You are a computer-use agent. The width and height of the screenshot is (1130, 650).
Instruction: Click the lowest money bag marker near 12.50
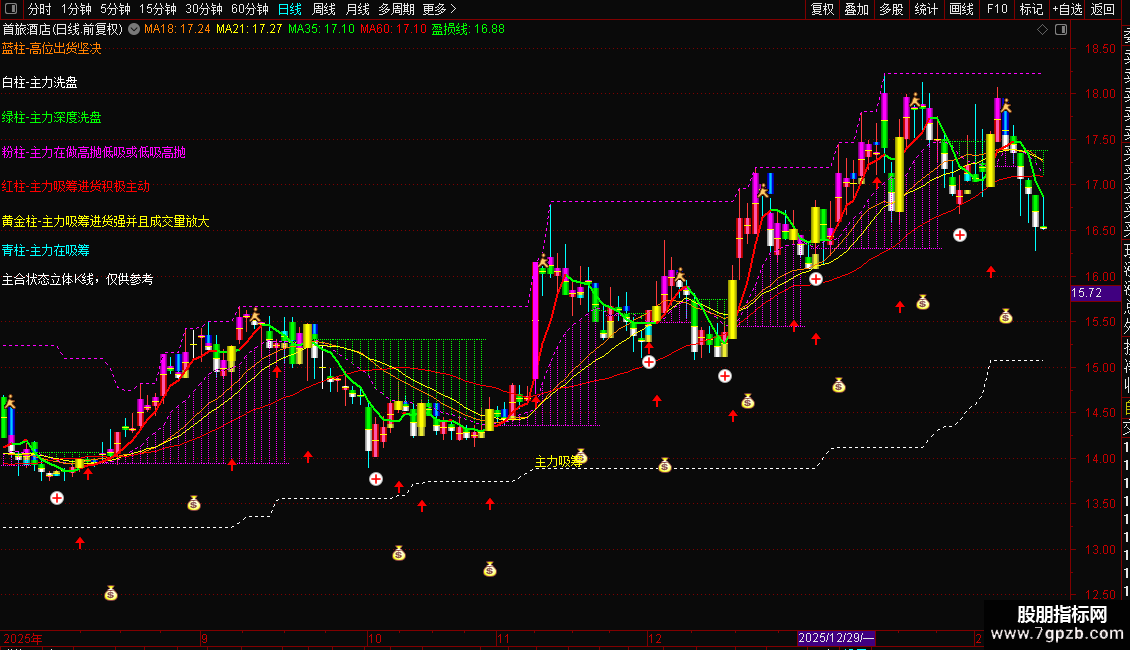click(x=110, y=593)
